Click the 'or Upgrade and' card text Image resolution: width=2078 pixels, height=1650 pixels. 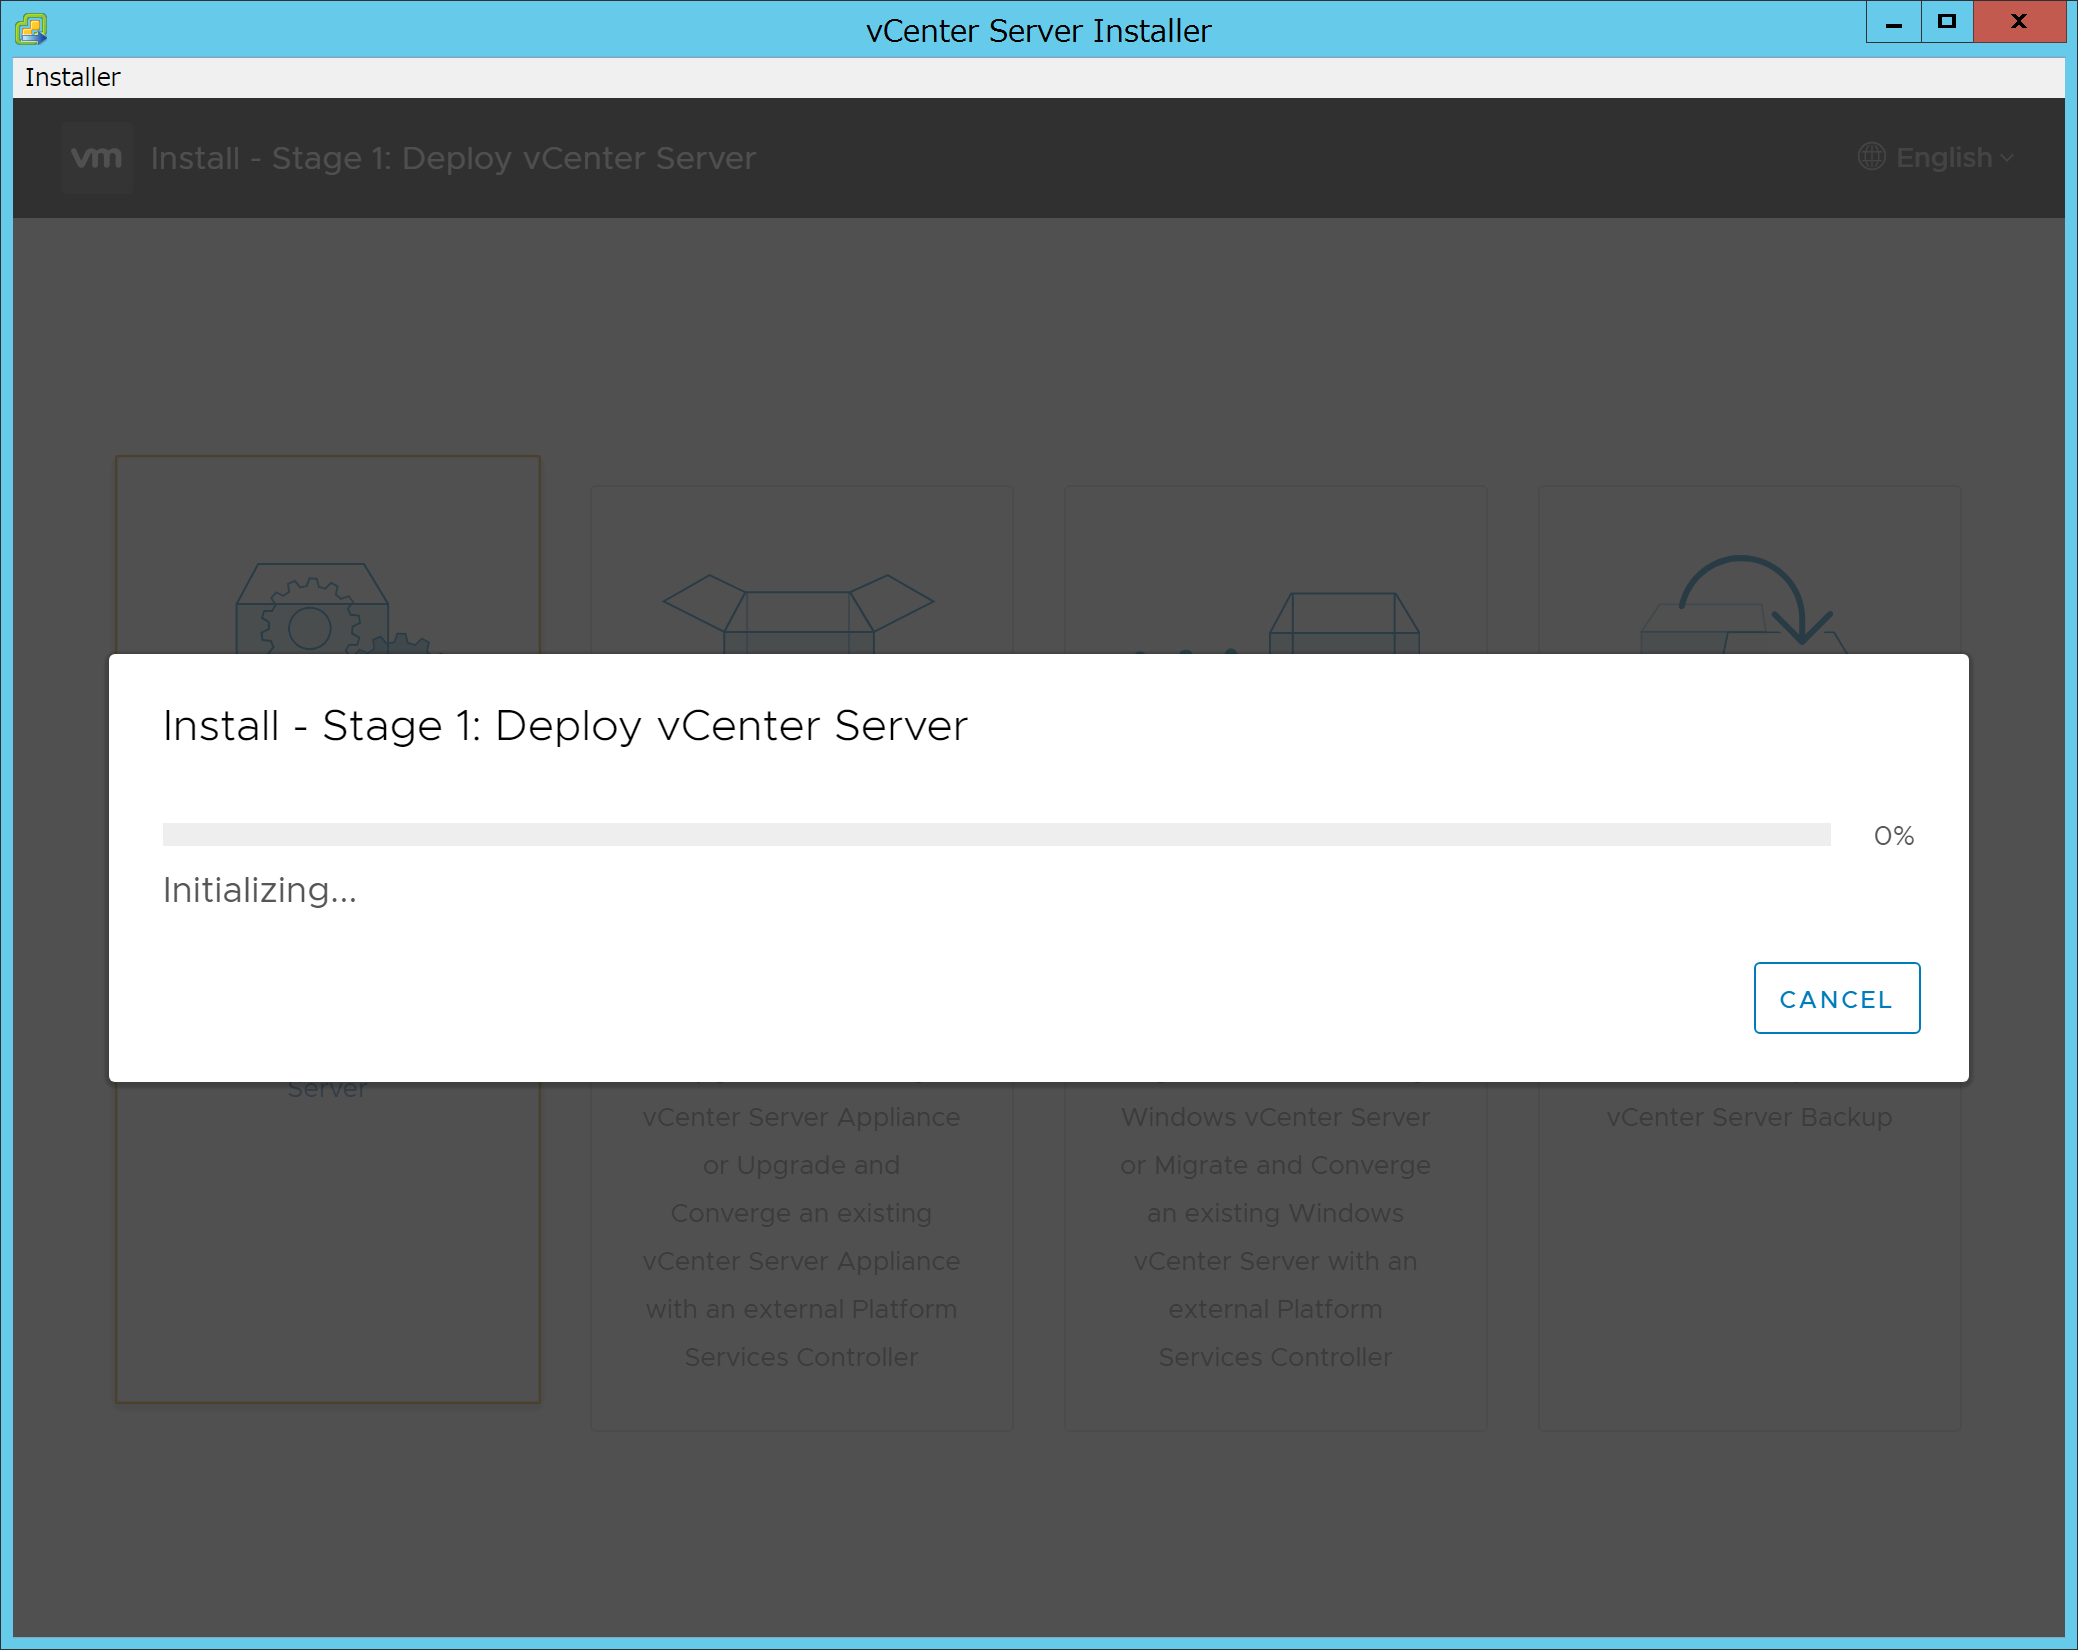pos(801,1165)
